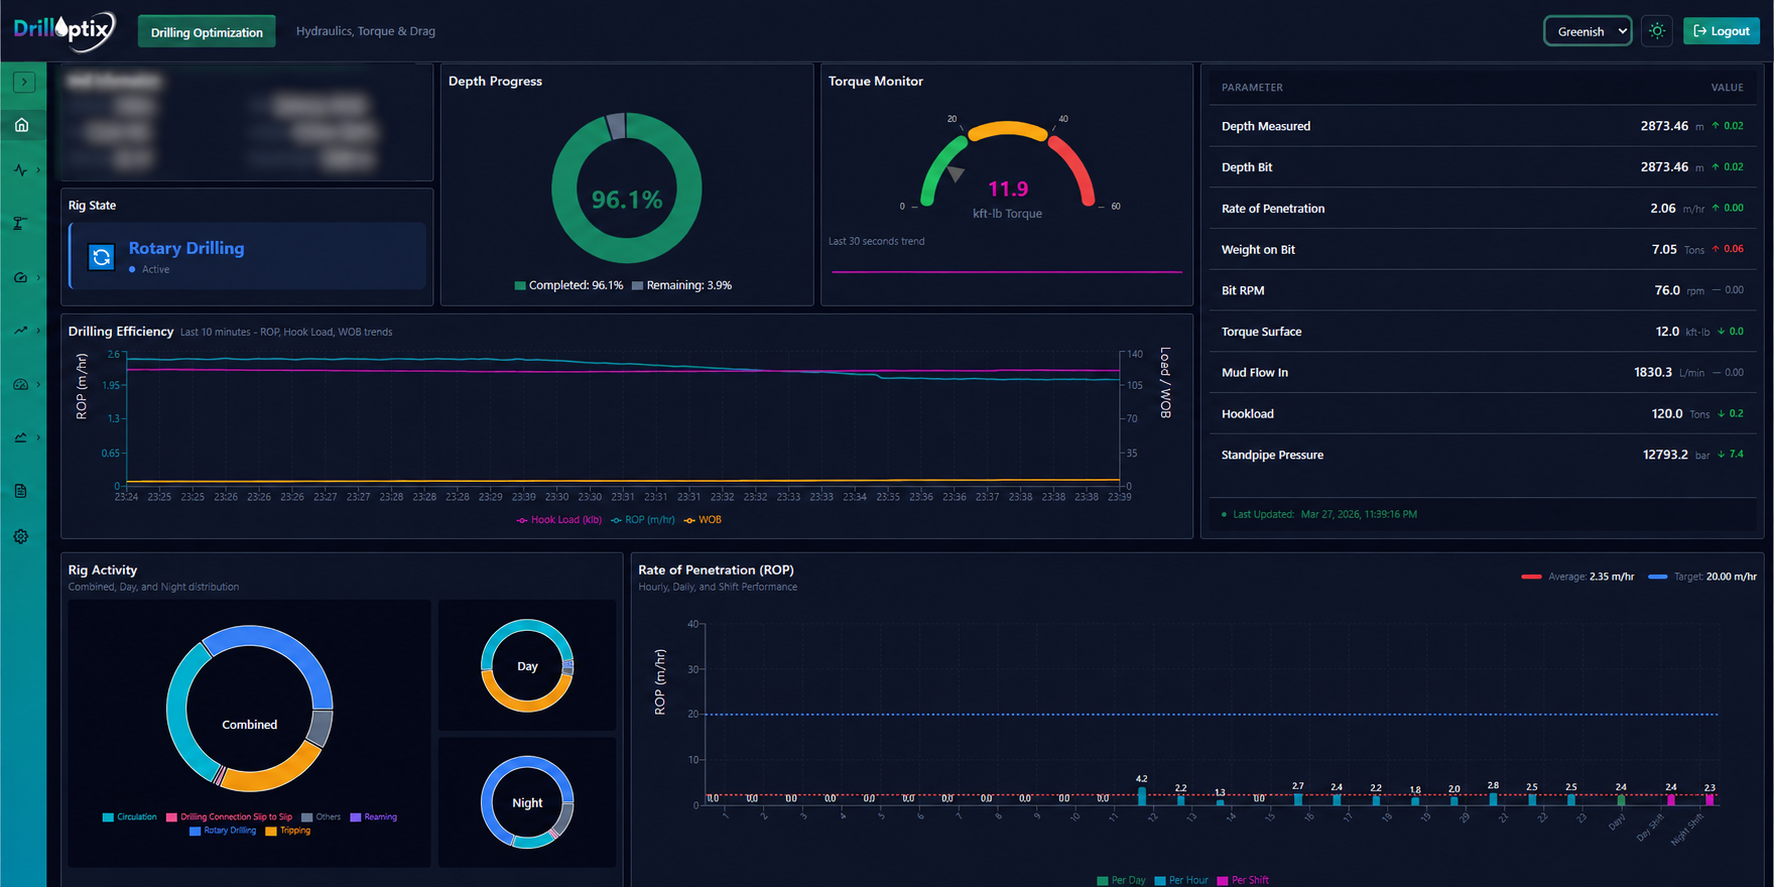Click the 4.2 bar in ROP chart
The width and height of the screenshot is (1774, 887).
point(1142,796)
